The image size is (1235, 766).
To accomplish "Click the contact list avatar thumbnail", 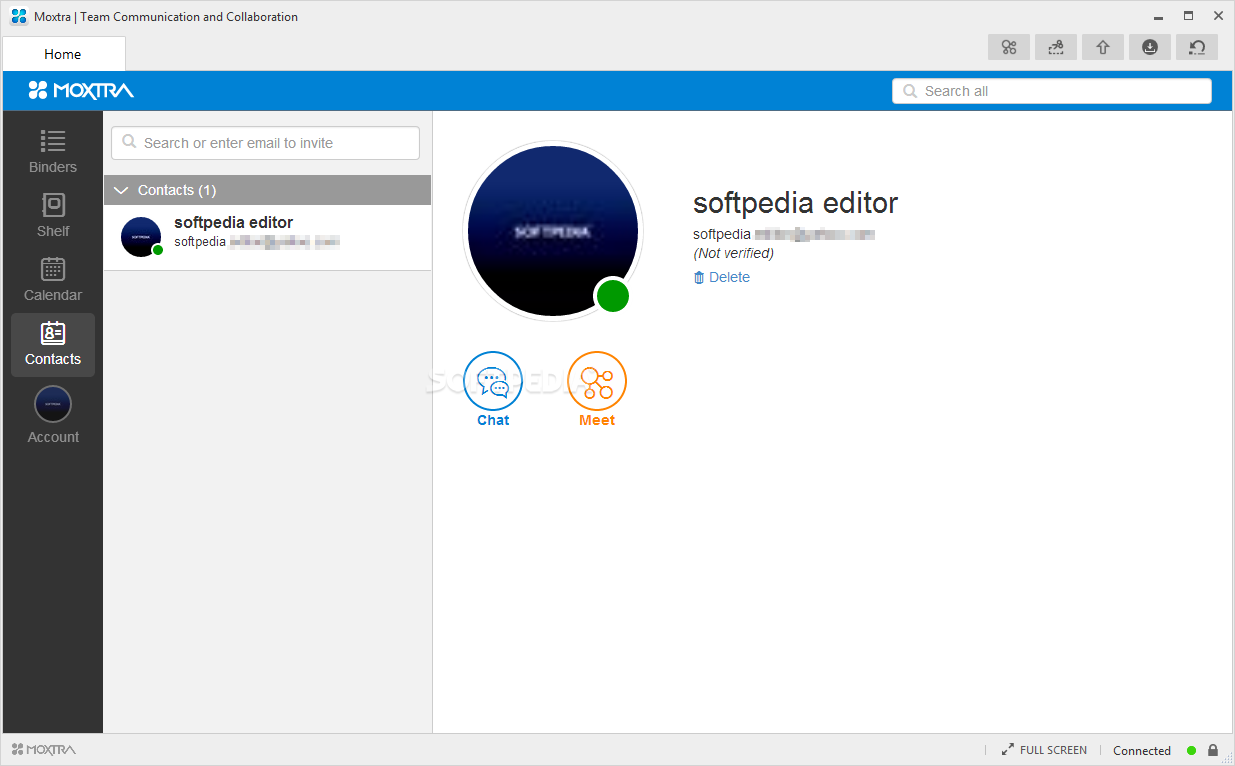I will [x=141, y=237].
